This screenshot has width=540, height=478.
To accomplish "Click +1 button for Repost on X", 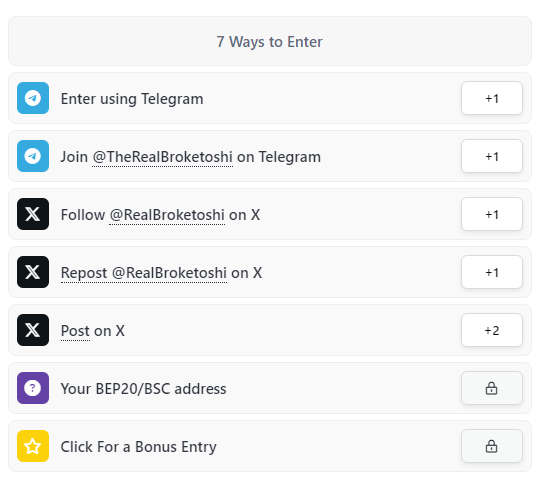I will (x=492, y=272).
